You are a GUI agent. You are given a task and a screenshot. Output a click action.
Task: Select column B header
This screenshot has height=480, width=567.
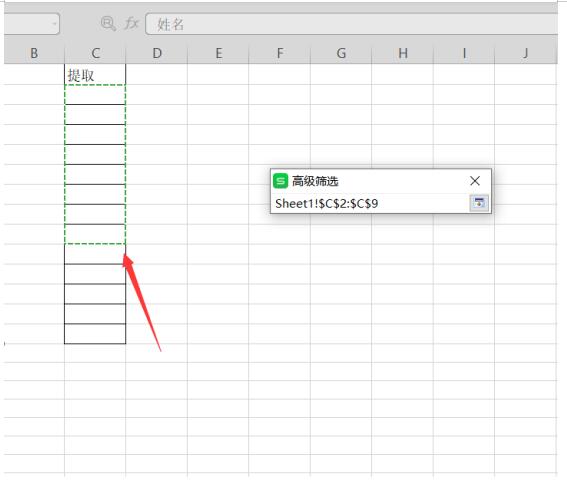pyautogui.click(x=34, y=53)
